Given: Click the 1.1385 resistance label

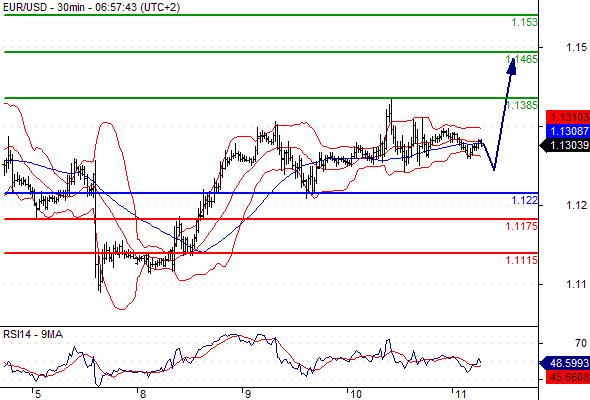Looking at the screenshot, I should [522, 105].
